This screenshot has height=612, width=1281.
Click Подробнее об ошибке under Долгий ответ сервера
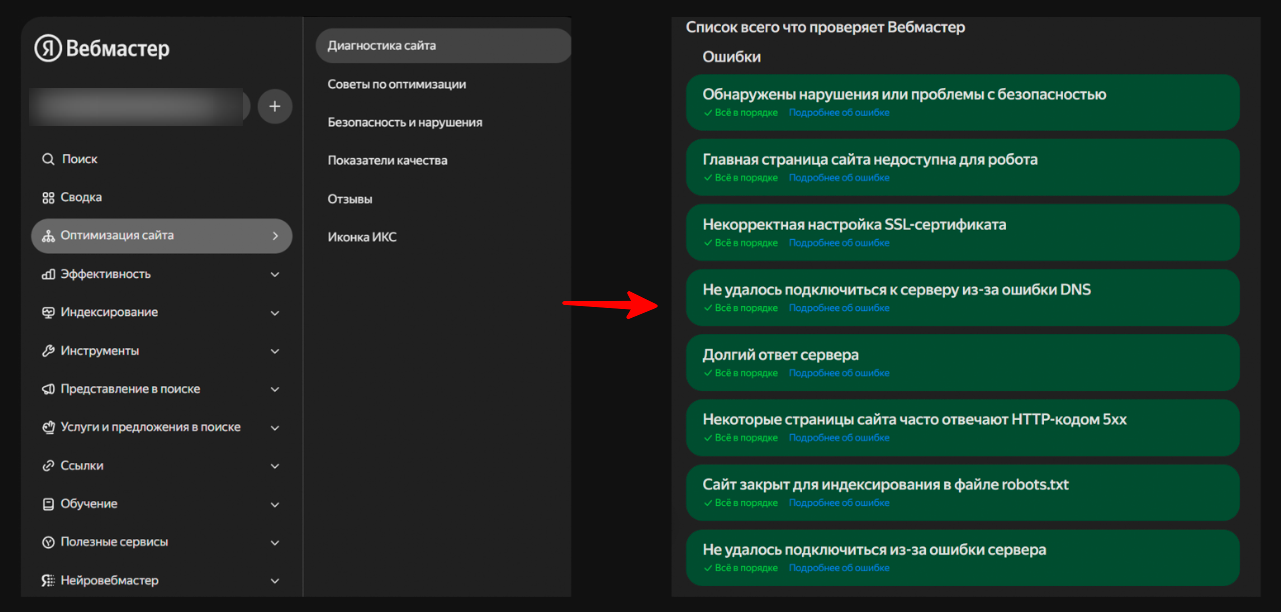[839, 373]
